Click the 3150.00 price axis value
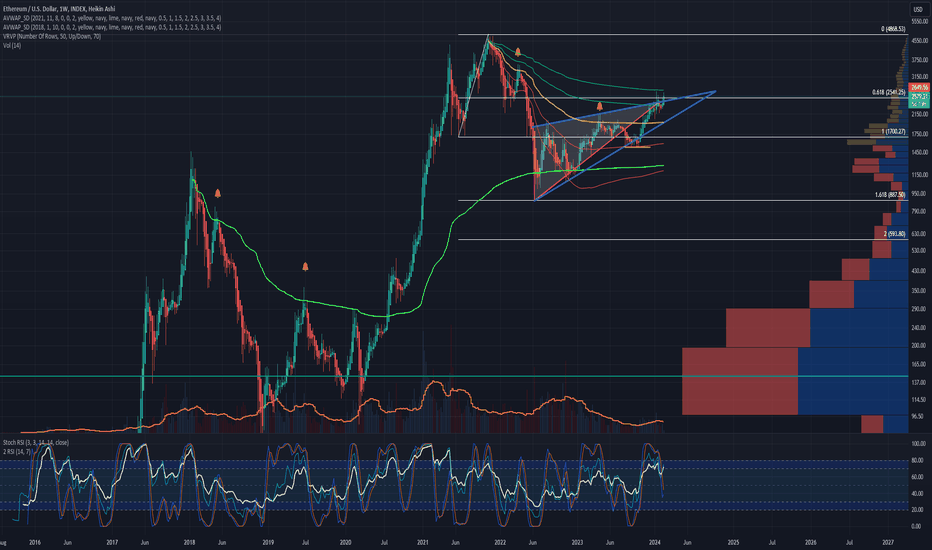932x550 pixels. point(919,77)
